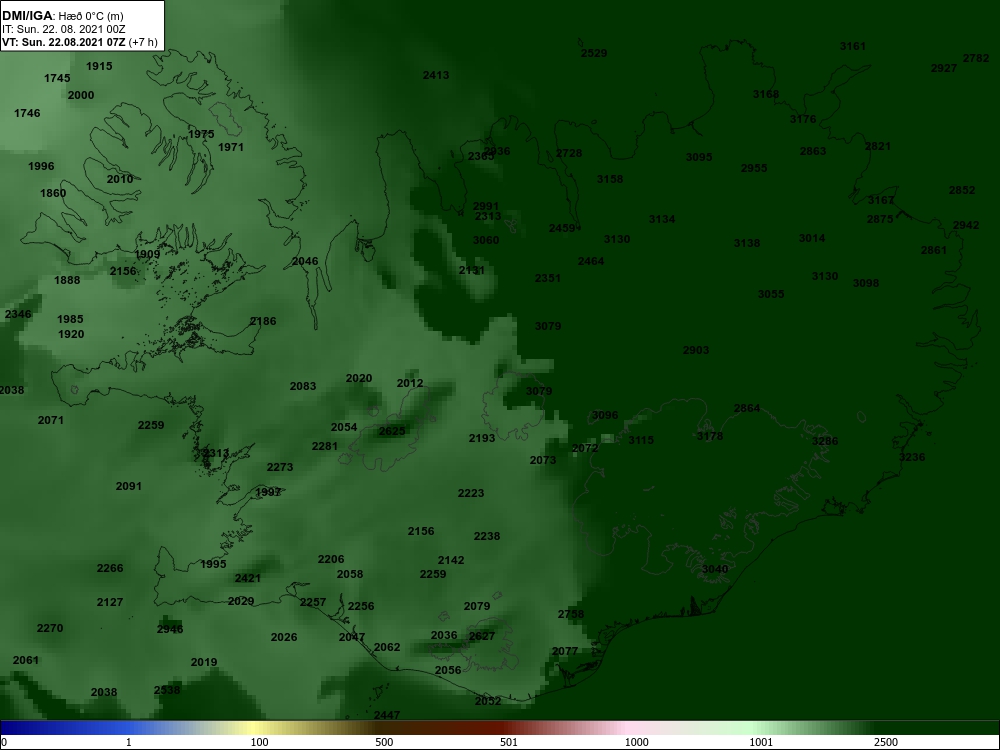This screenshot has height=750, width=1000.
Task: Click the map value 3236
Action: [x=911, y=458]
